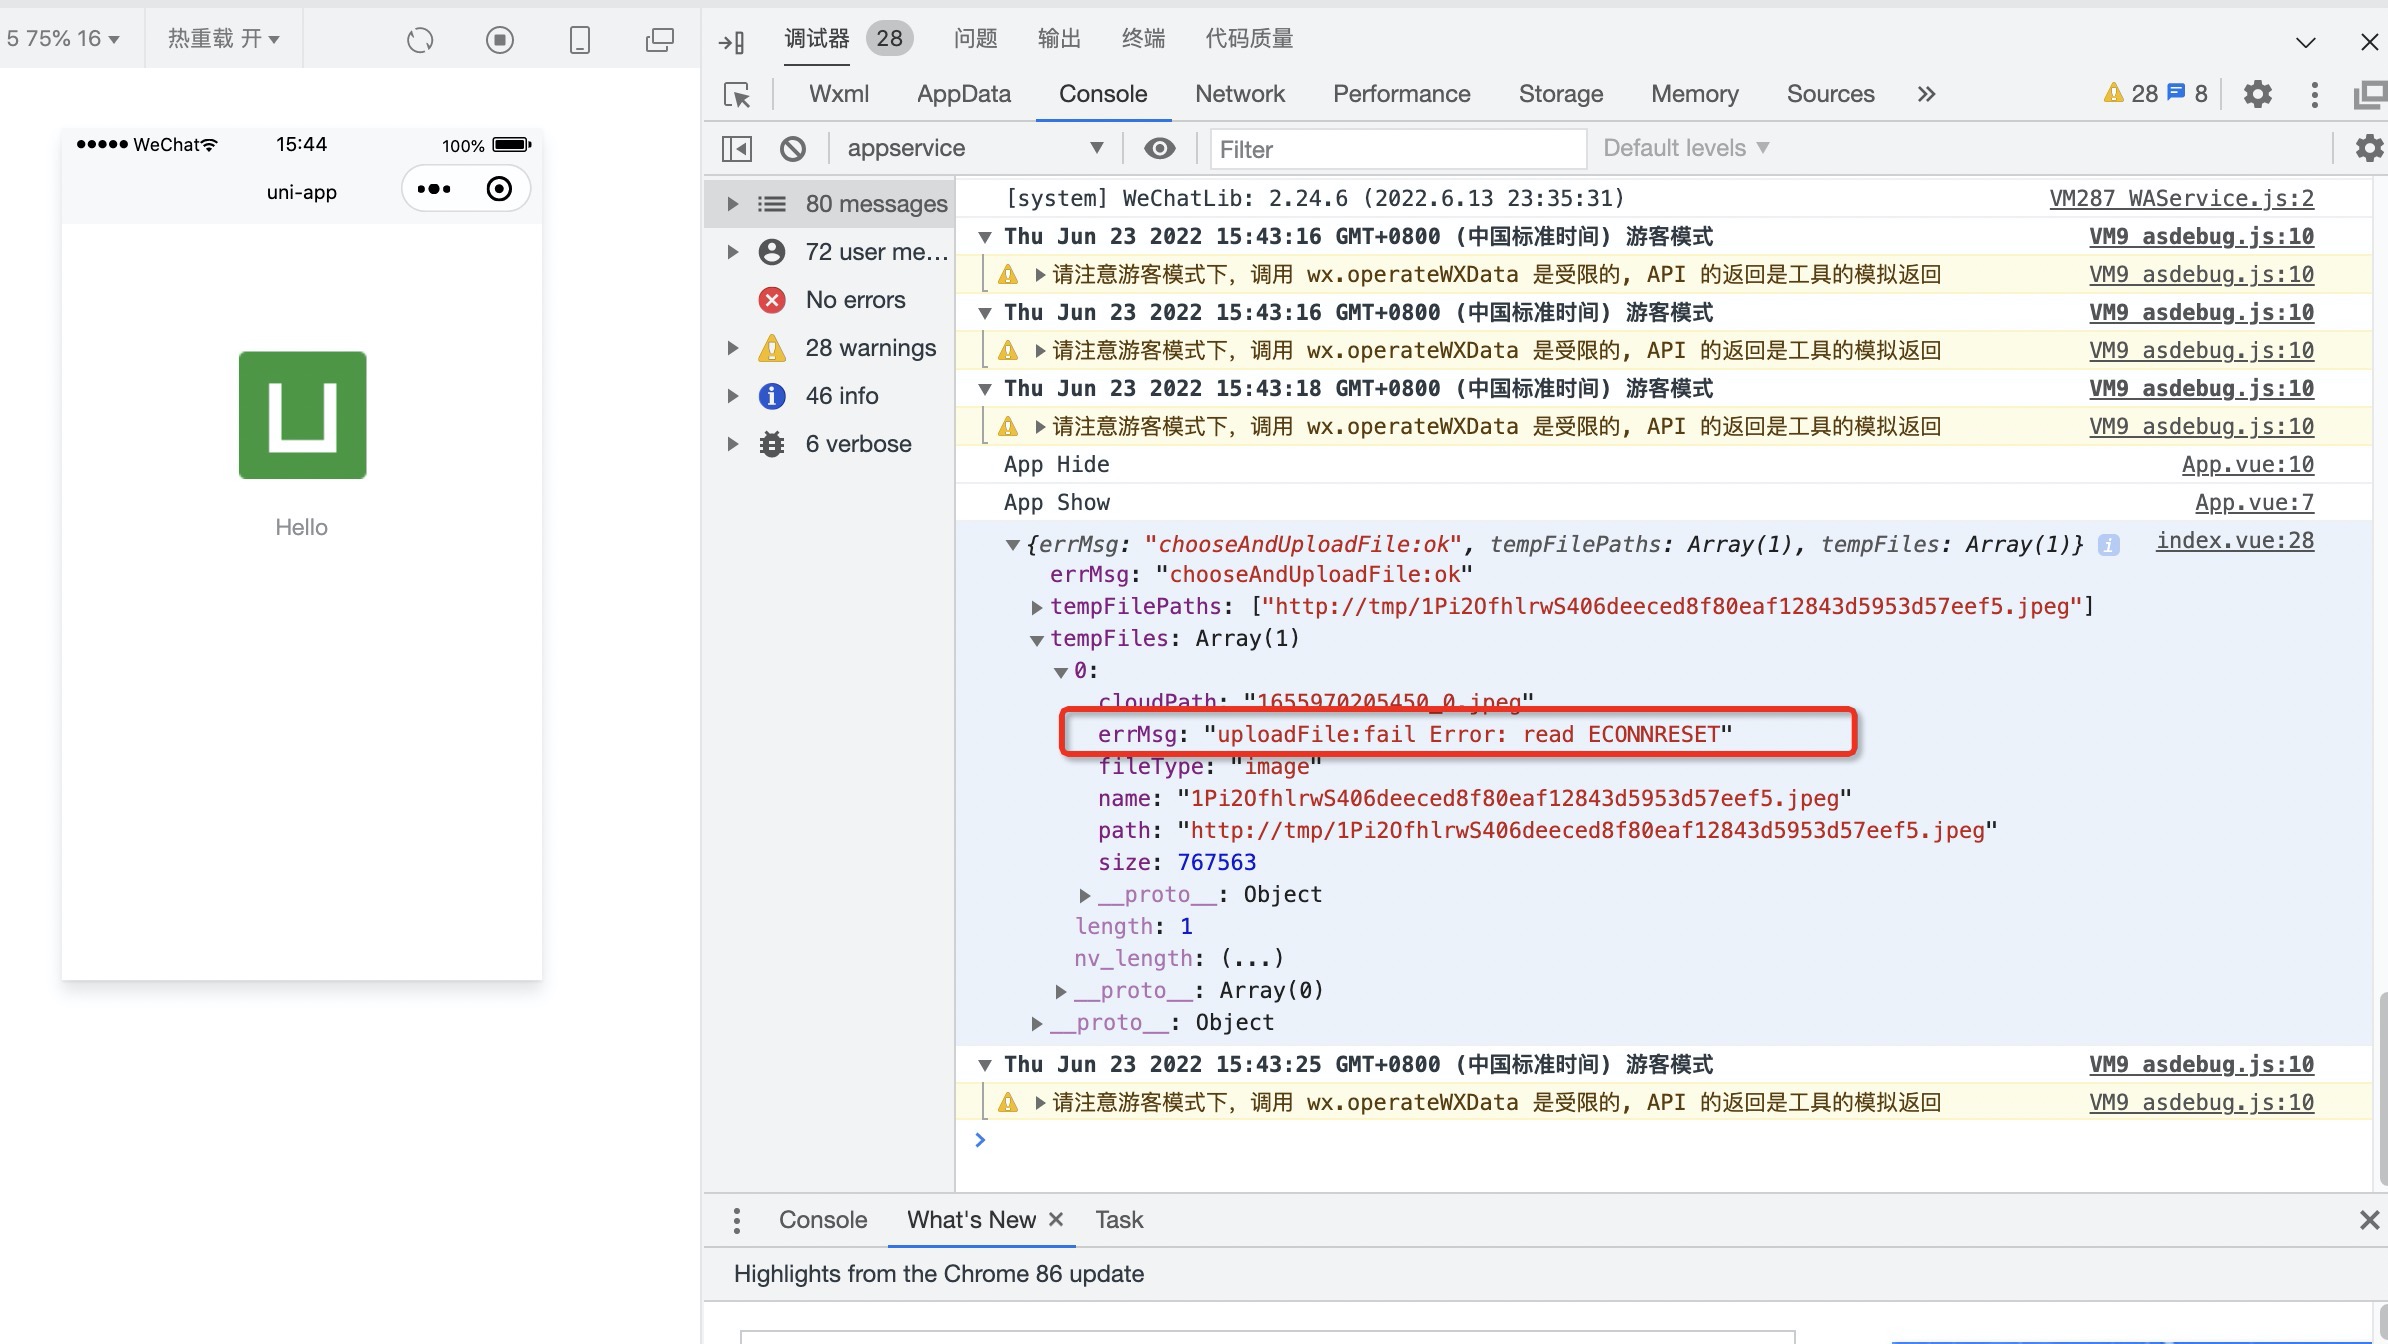Open the index.vue:28 source link

tap(2234, 541)
